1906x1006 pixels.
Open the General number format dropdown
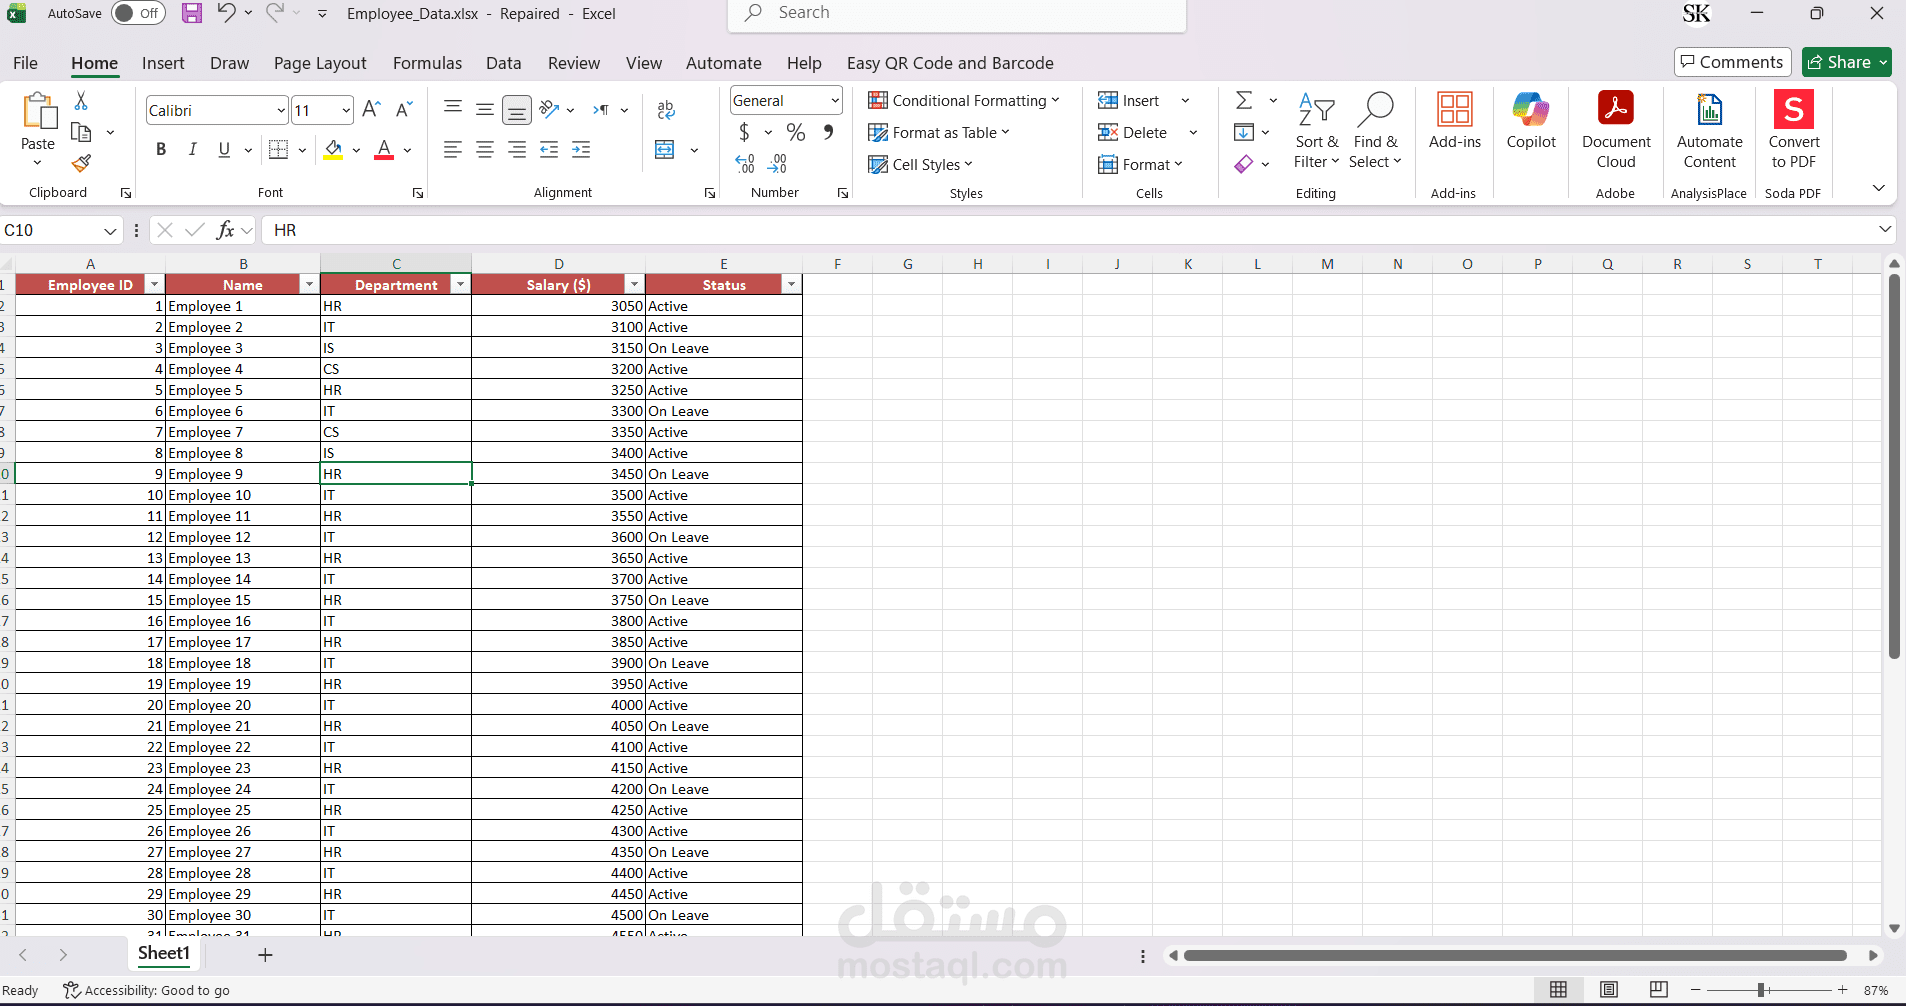click(x=835, y=100)
